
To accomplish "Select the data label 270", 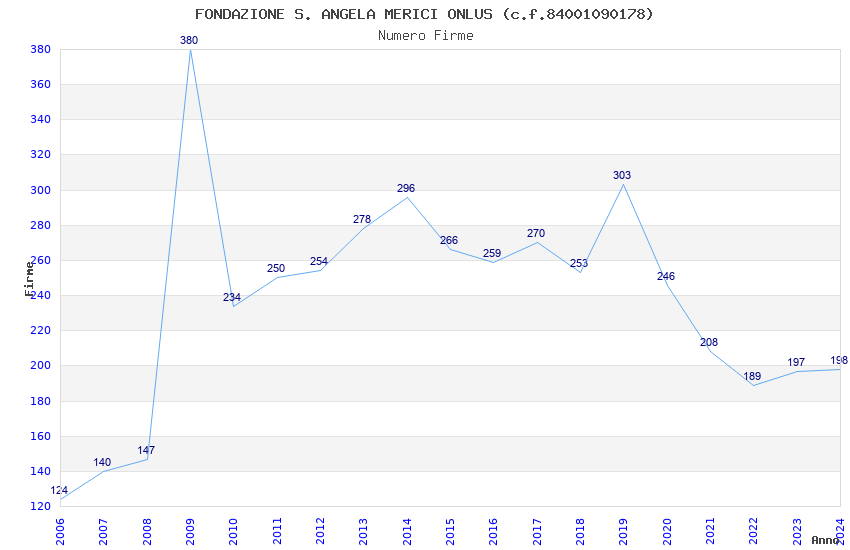I will coord(536,233).
